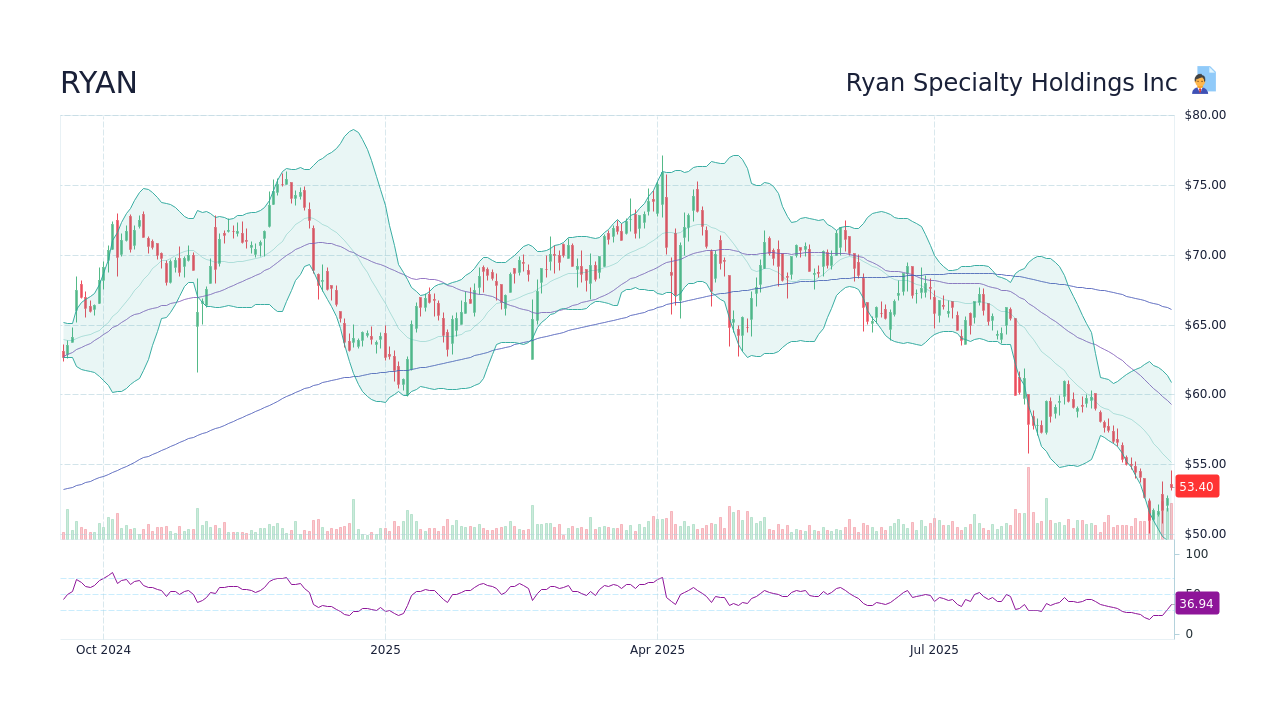Click the 100 label on the RSI axis

1197,554
